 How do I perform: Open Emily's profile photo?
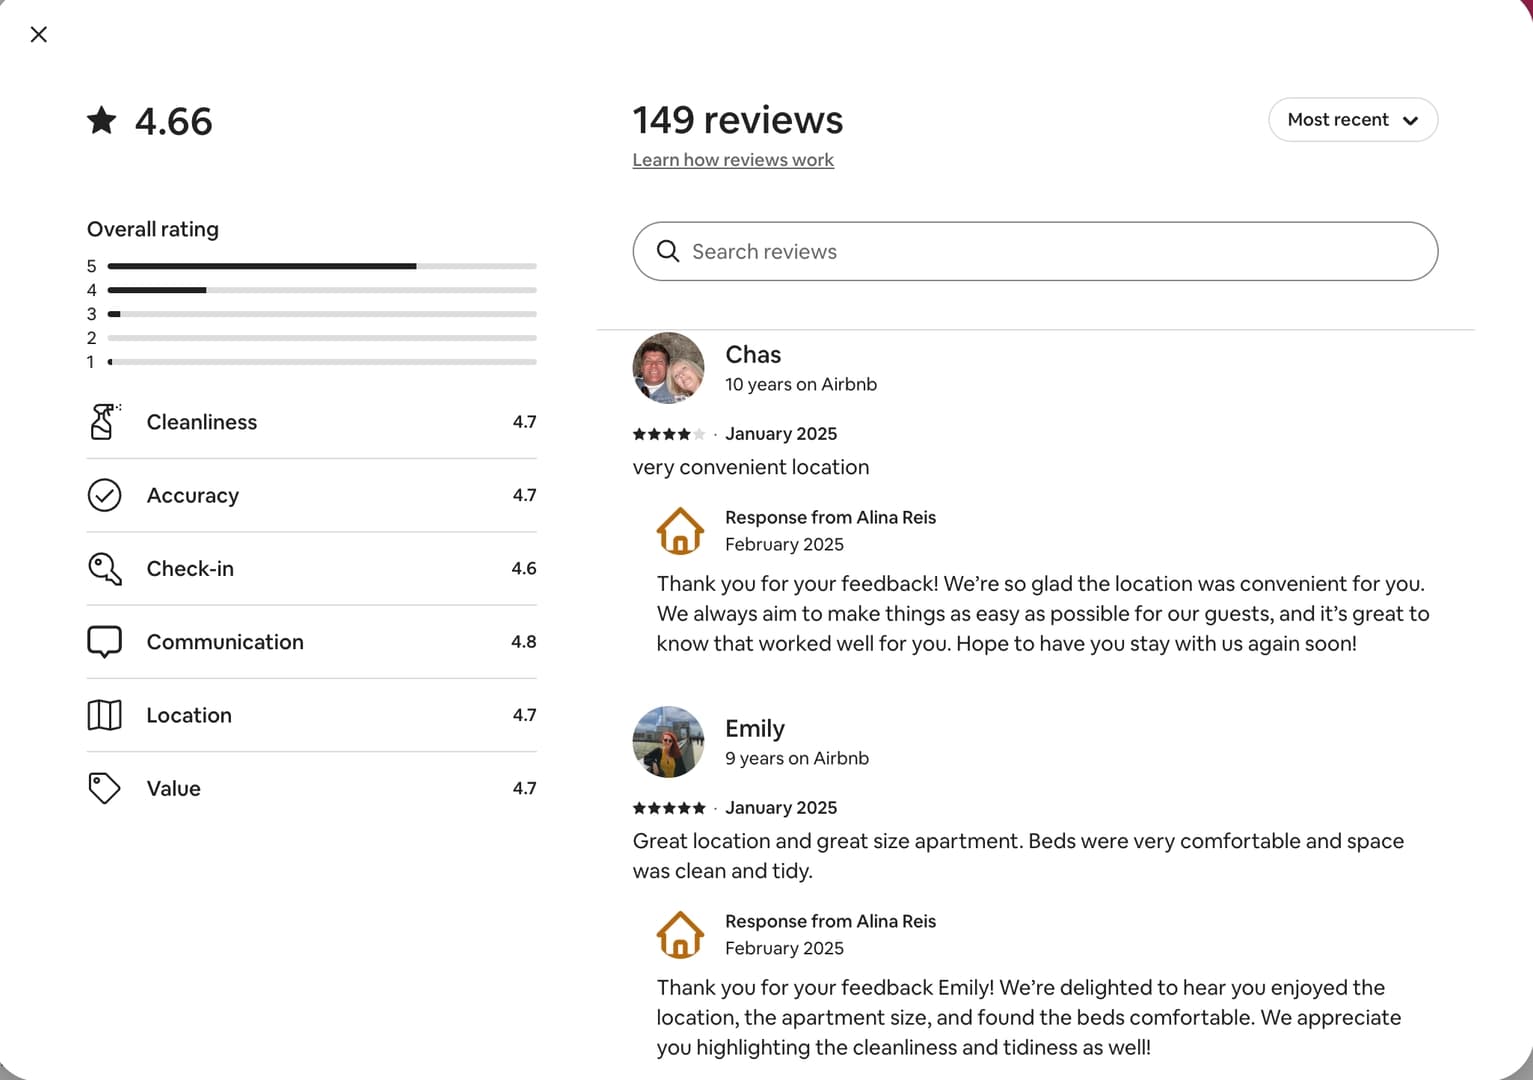(668, 742)
